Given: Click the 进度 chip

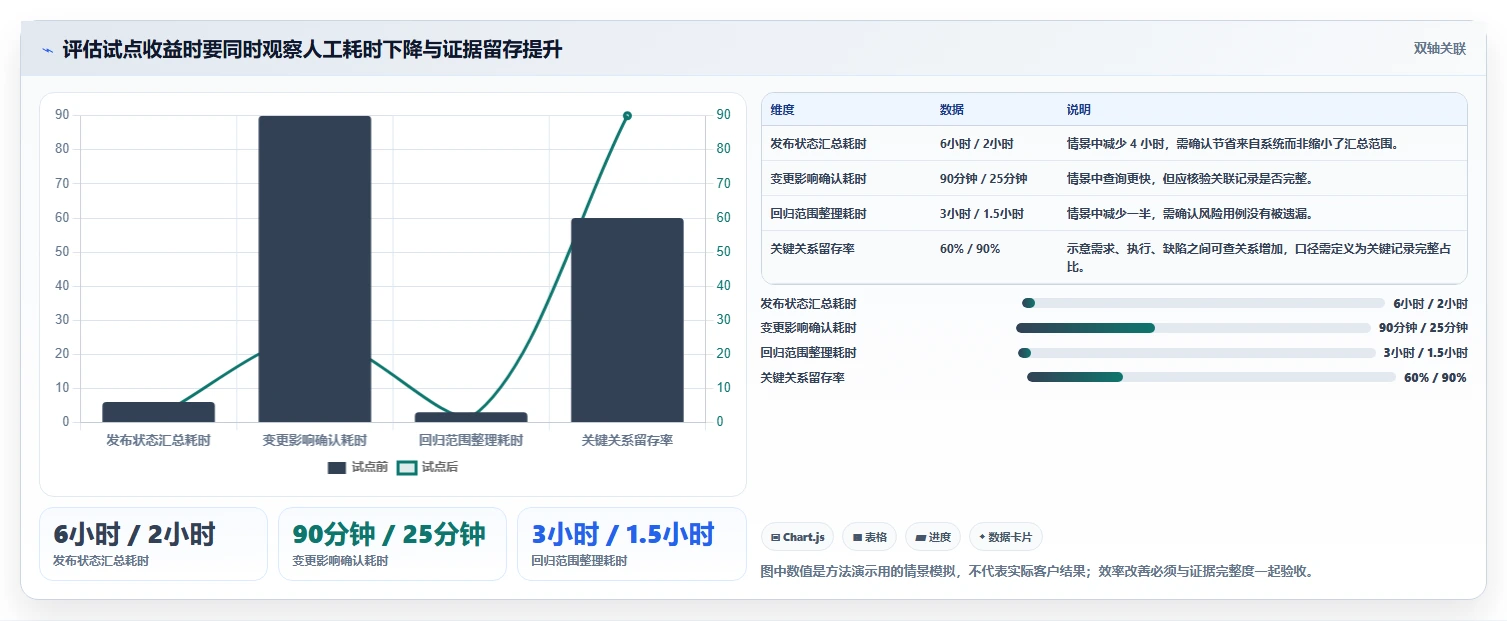Looking at the screenshot, I should coord(933,537).
